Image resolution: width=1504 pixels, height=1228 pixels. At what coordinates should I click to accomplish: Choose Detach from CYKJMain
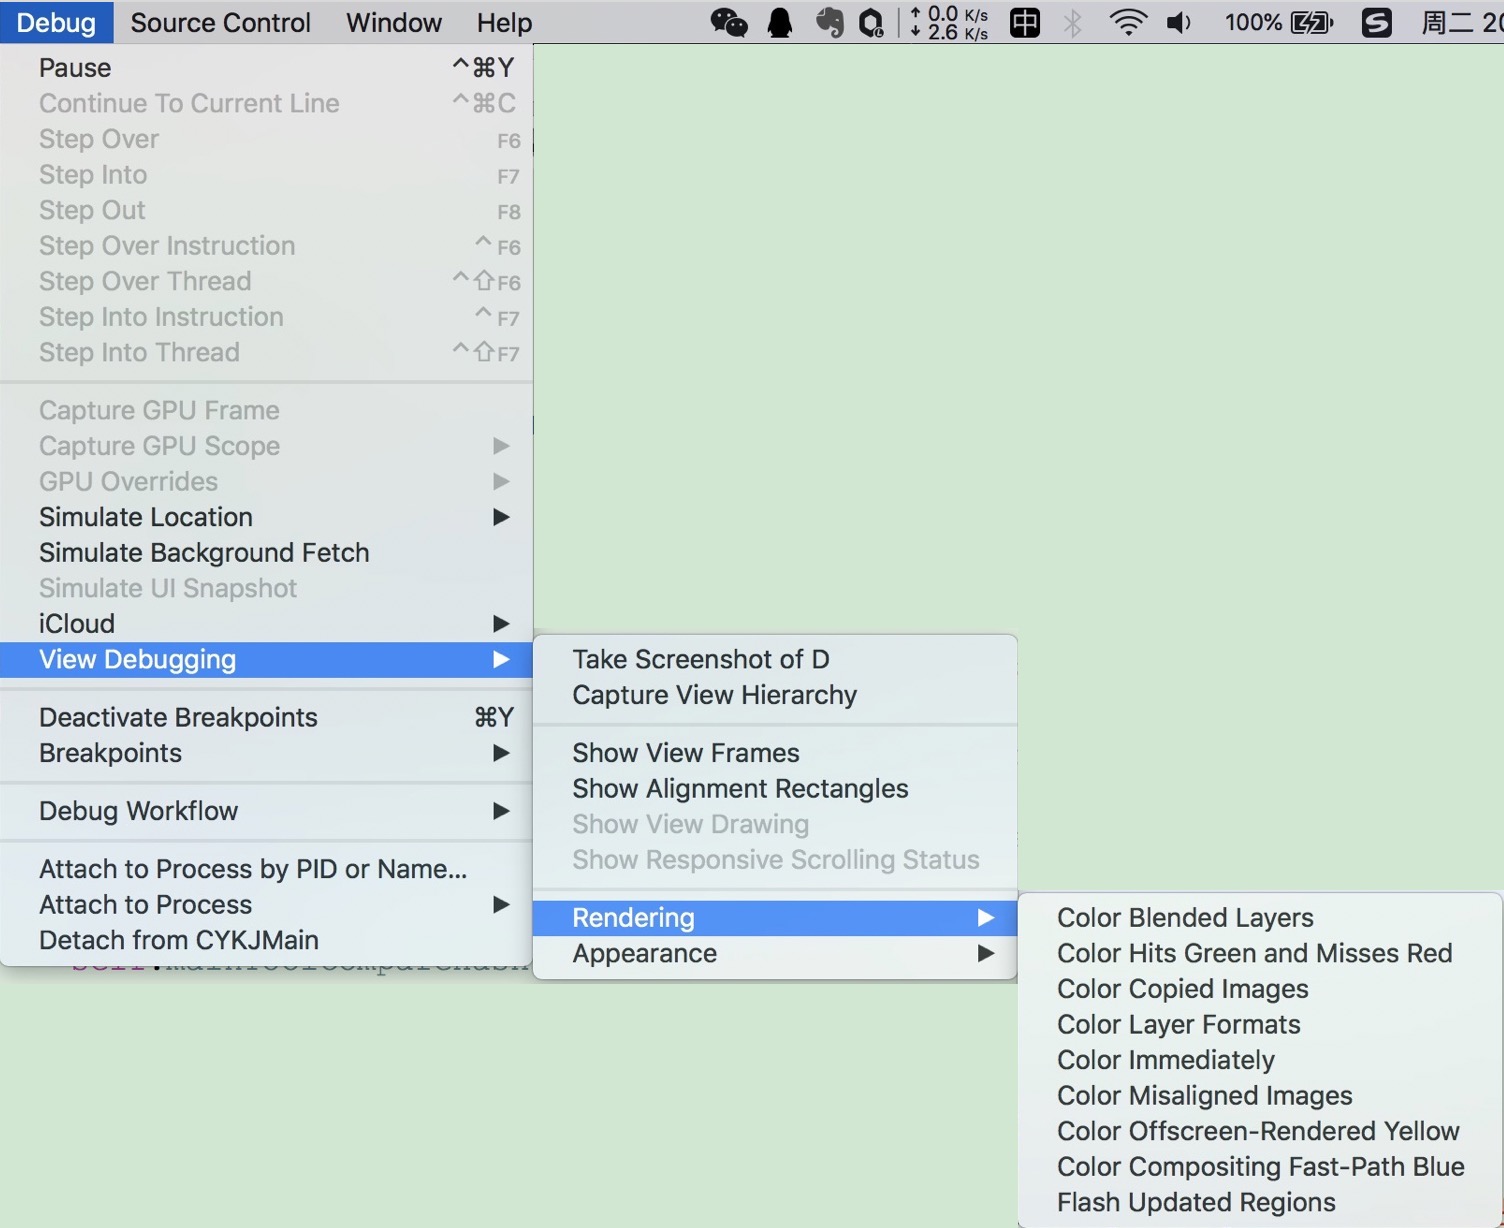click(267, 941)
